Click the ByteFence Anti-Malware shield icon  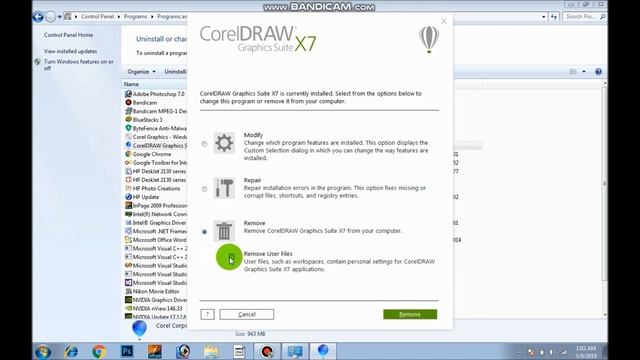click(x=128, y=128)
